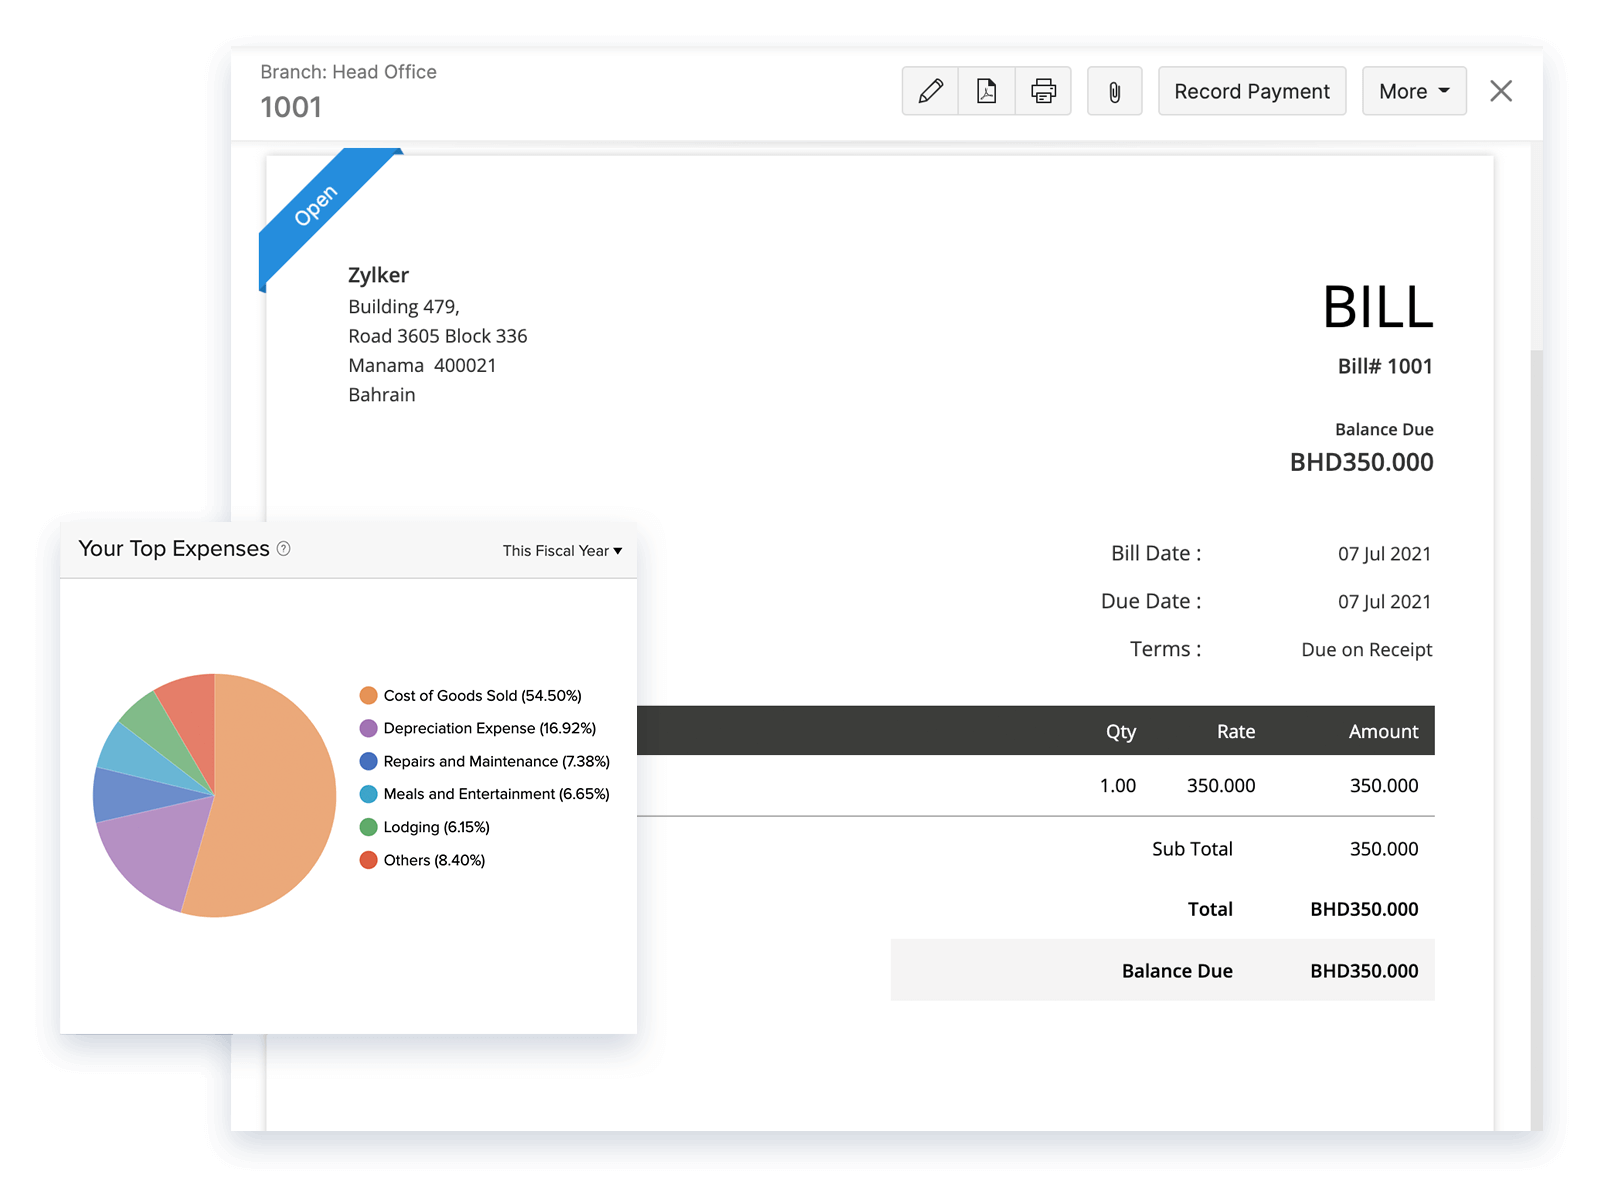
Task: Toggle the Cost of Goods Sold legend entry
Action: pyautogui.click(x=483, y=695)
